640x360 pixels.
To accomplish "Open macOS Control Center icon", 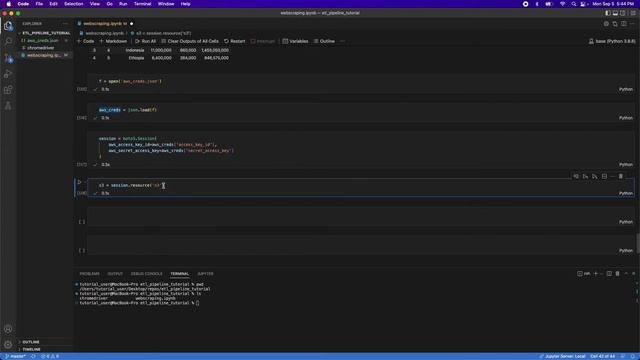I will [583, 4].
